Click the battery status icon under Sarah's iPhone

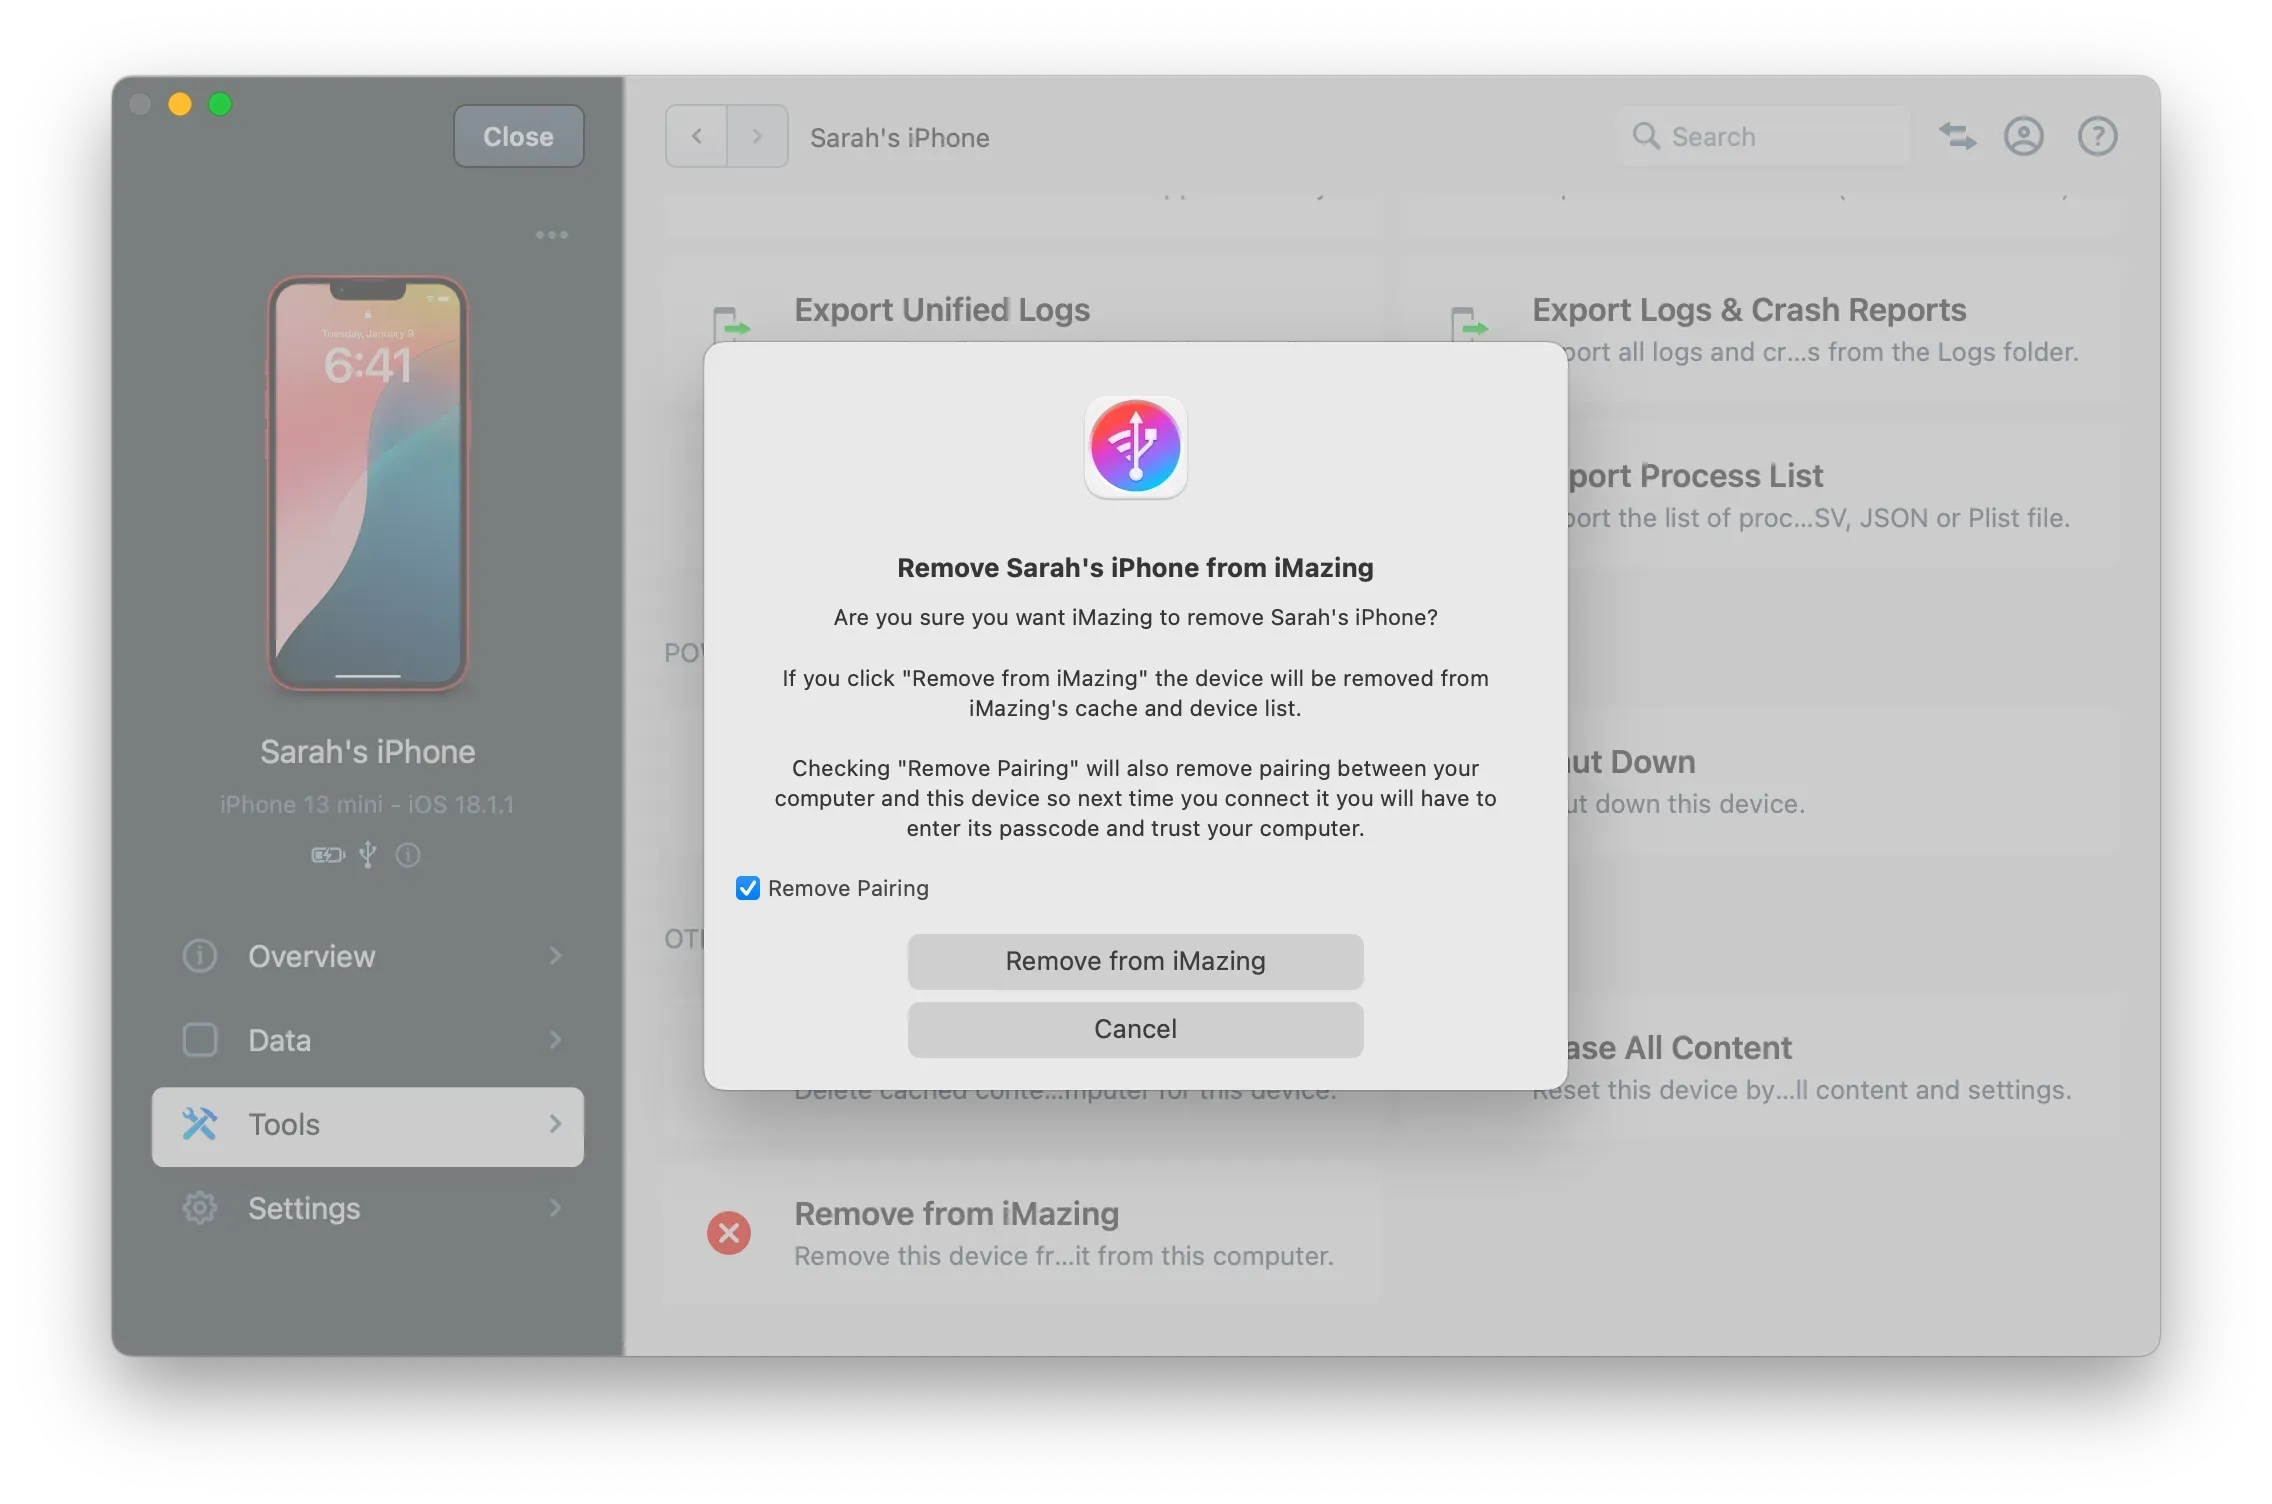326,855
